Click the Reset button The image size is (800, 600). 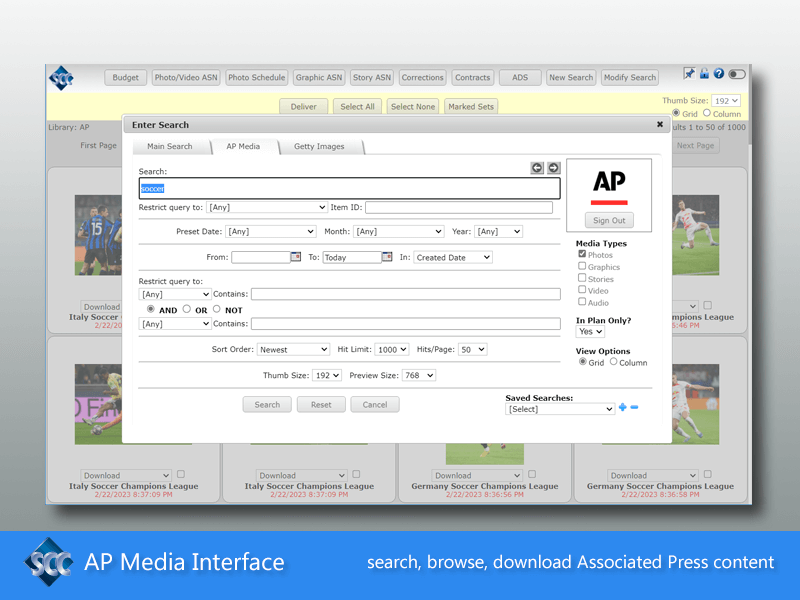tap(321, 405)
